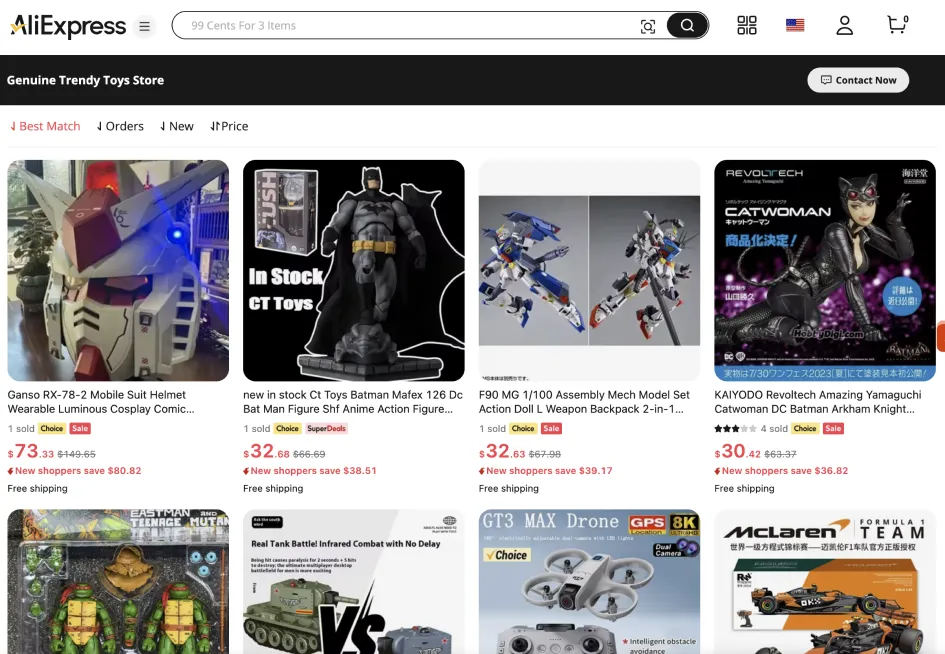Click the Contact Now button

coord(858,80)
